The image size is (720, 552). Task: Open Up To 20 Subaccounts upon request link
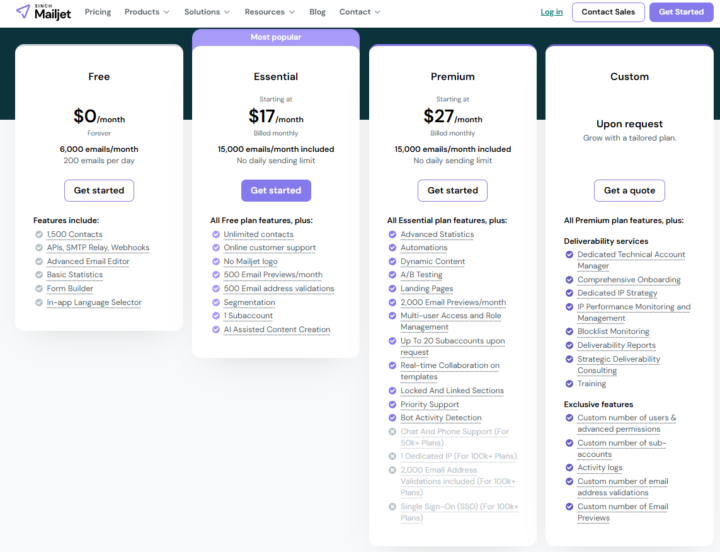[453, 346]
